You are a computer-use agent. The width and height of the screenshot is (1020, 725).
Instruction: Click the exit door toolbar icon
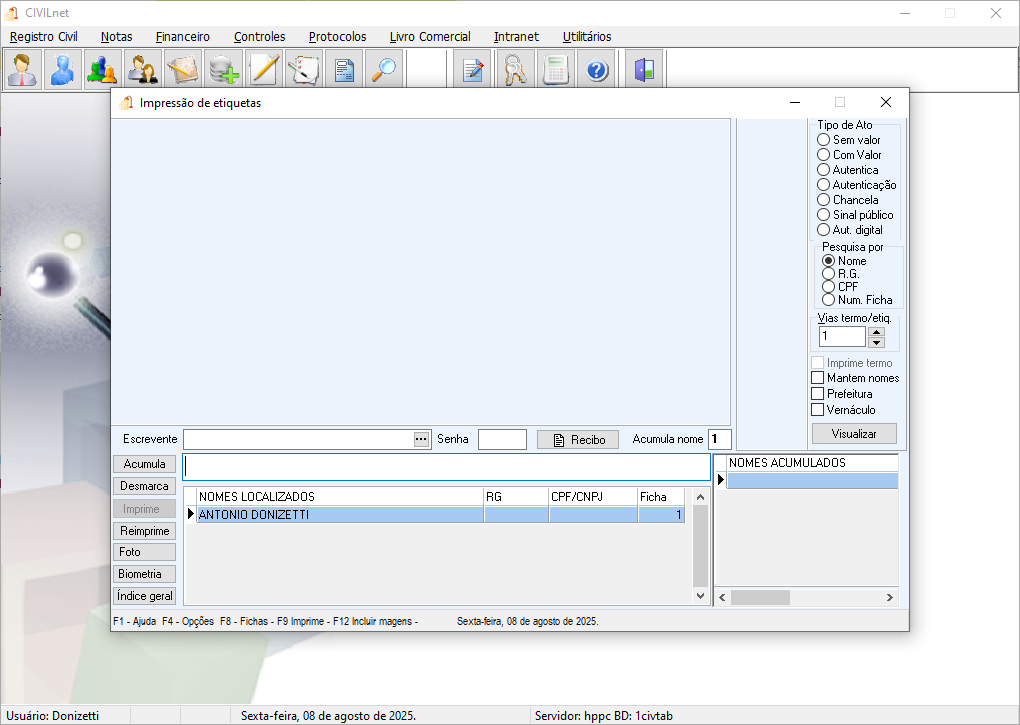[644, 69]
